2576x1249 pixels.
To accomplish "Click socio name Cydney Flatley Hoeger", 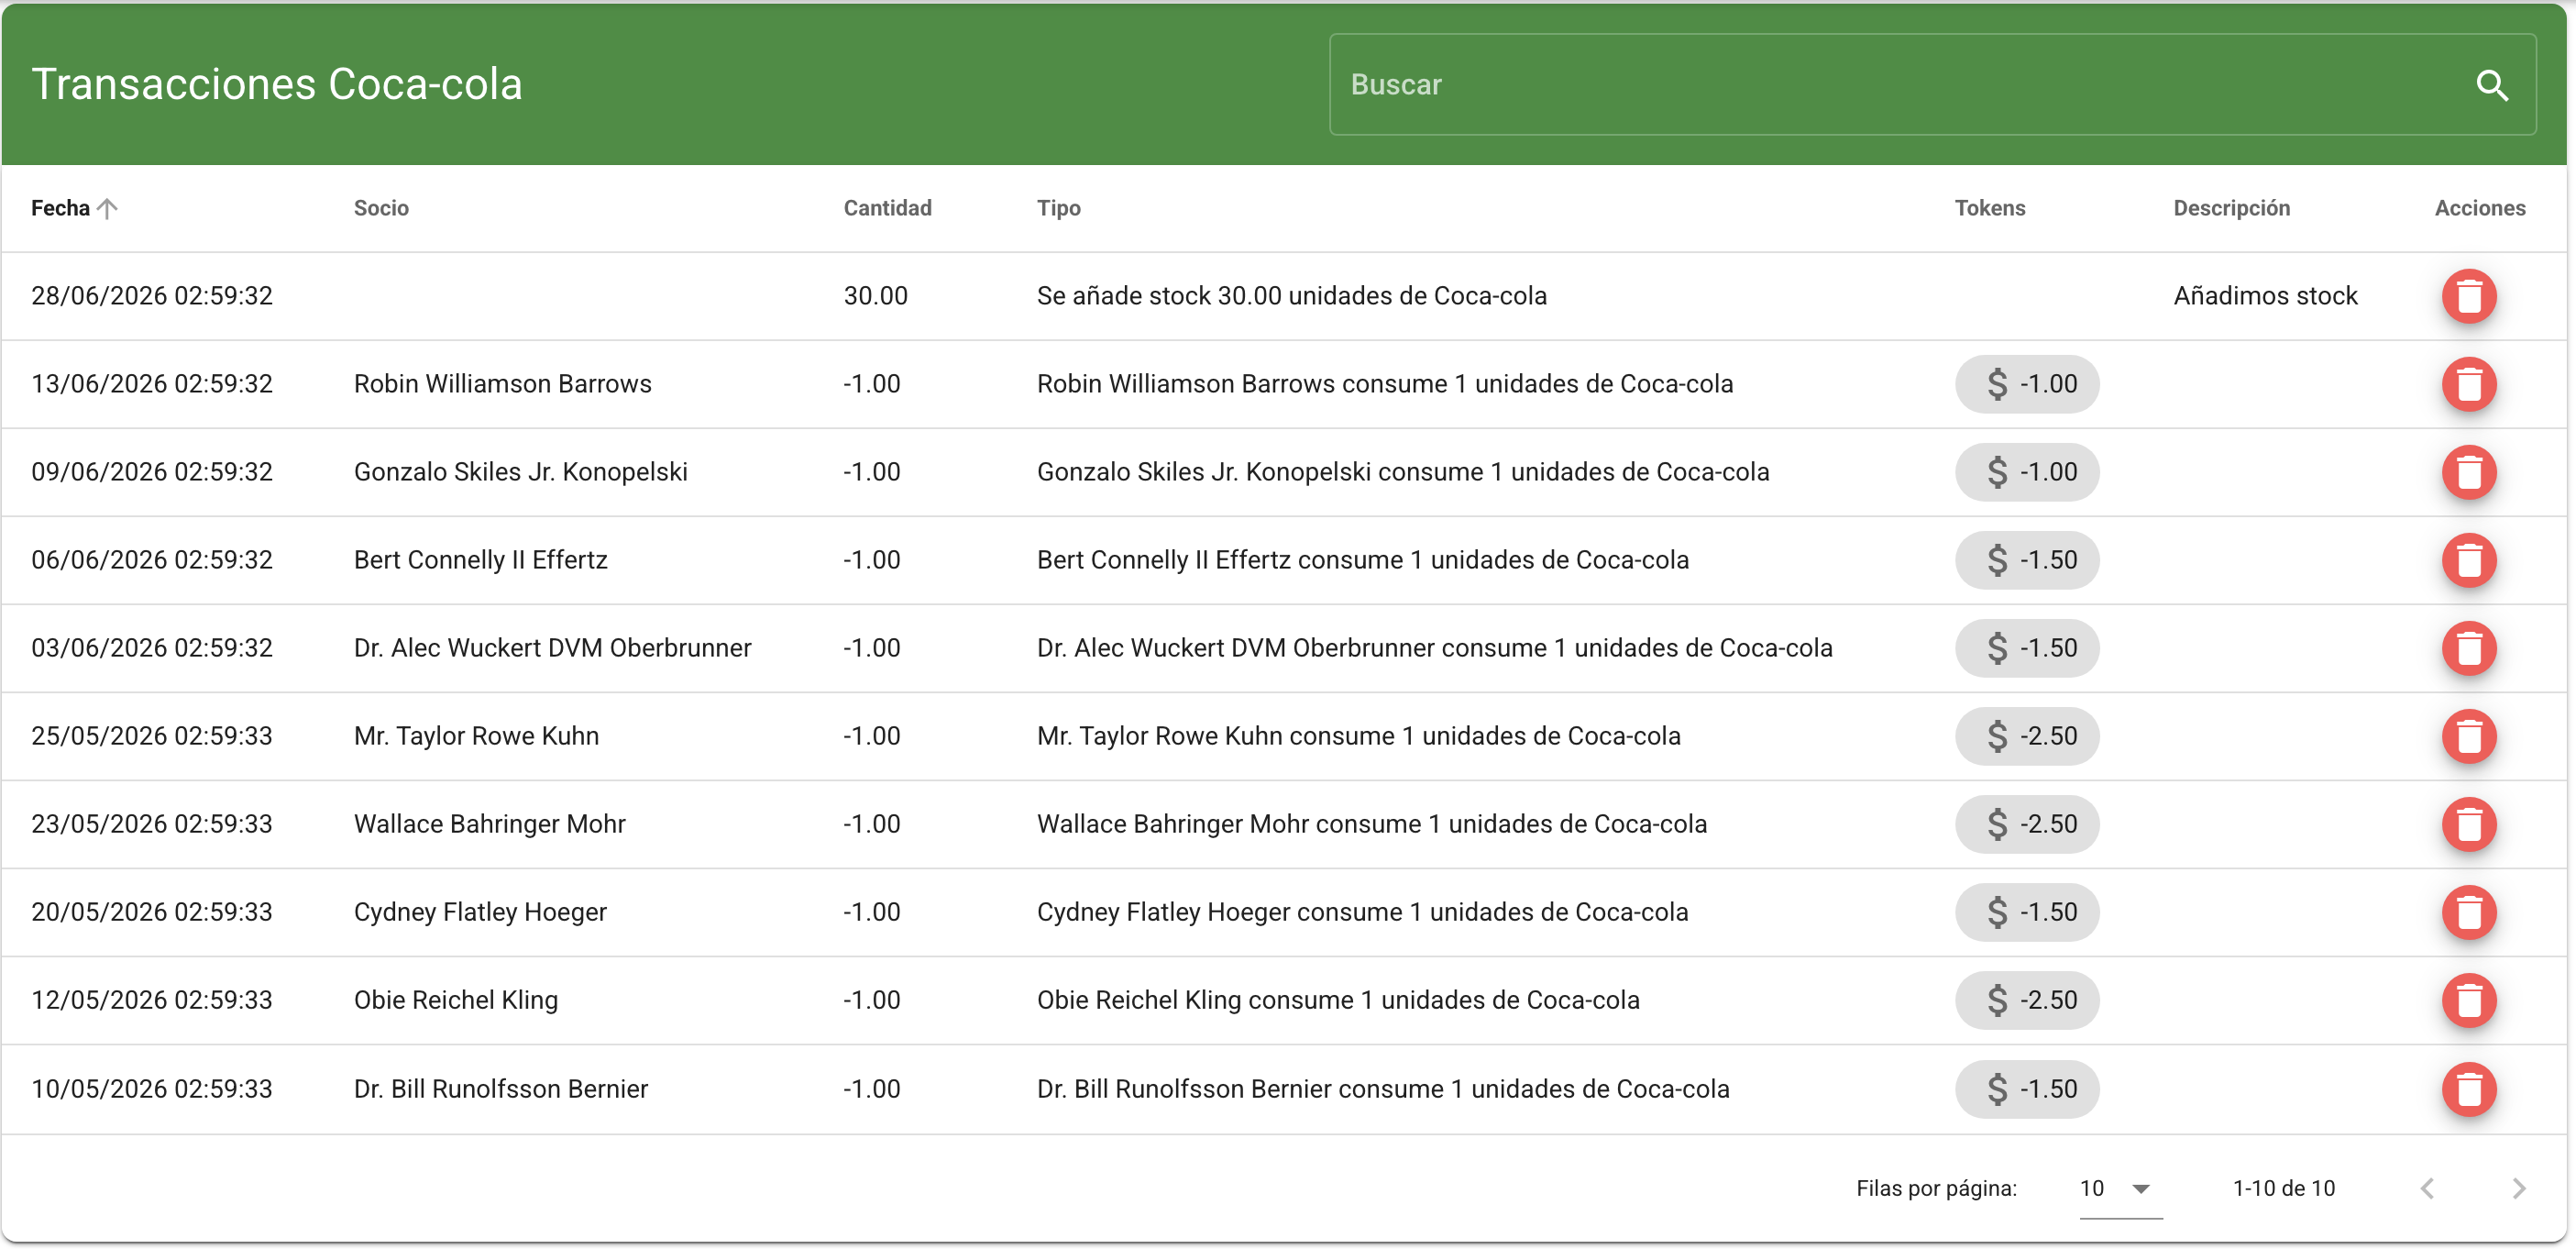I will coord(480,912).
